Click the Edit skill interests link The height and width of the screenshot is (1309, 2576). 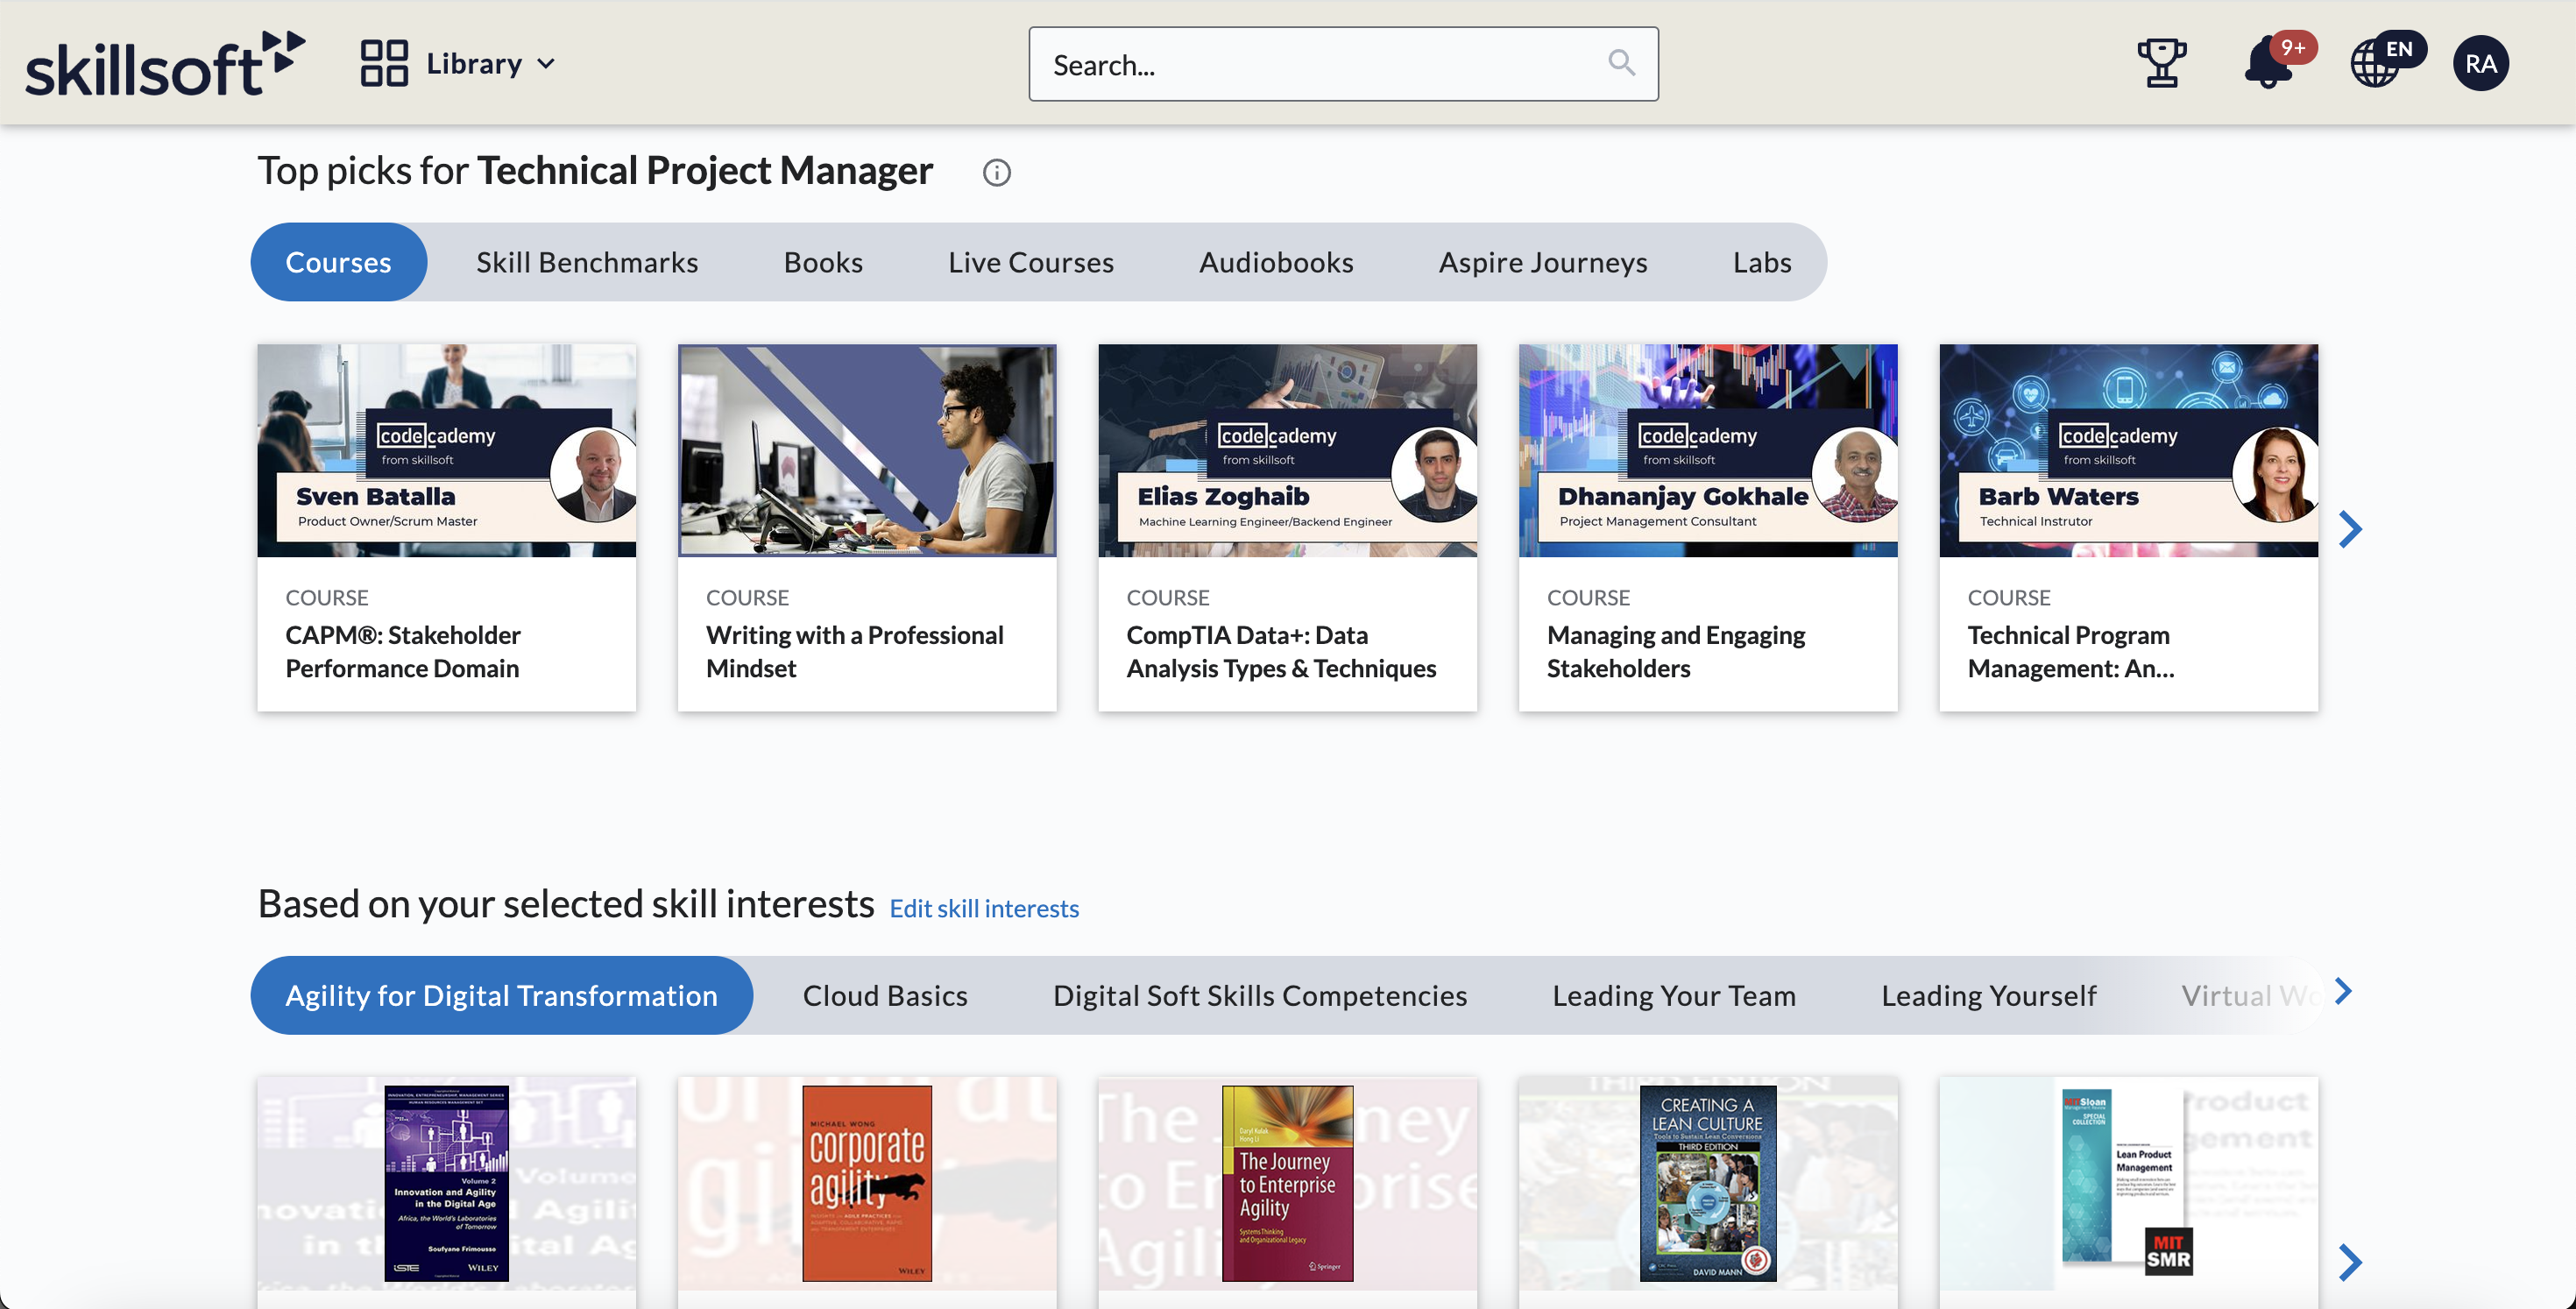coord(983,908)
